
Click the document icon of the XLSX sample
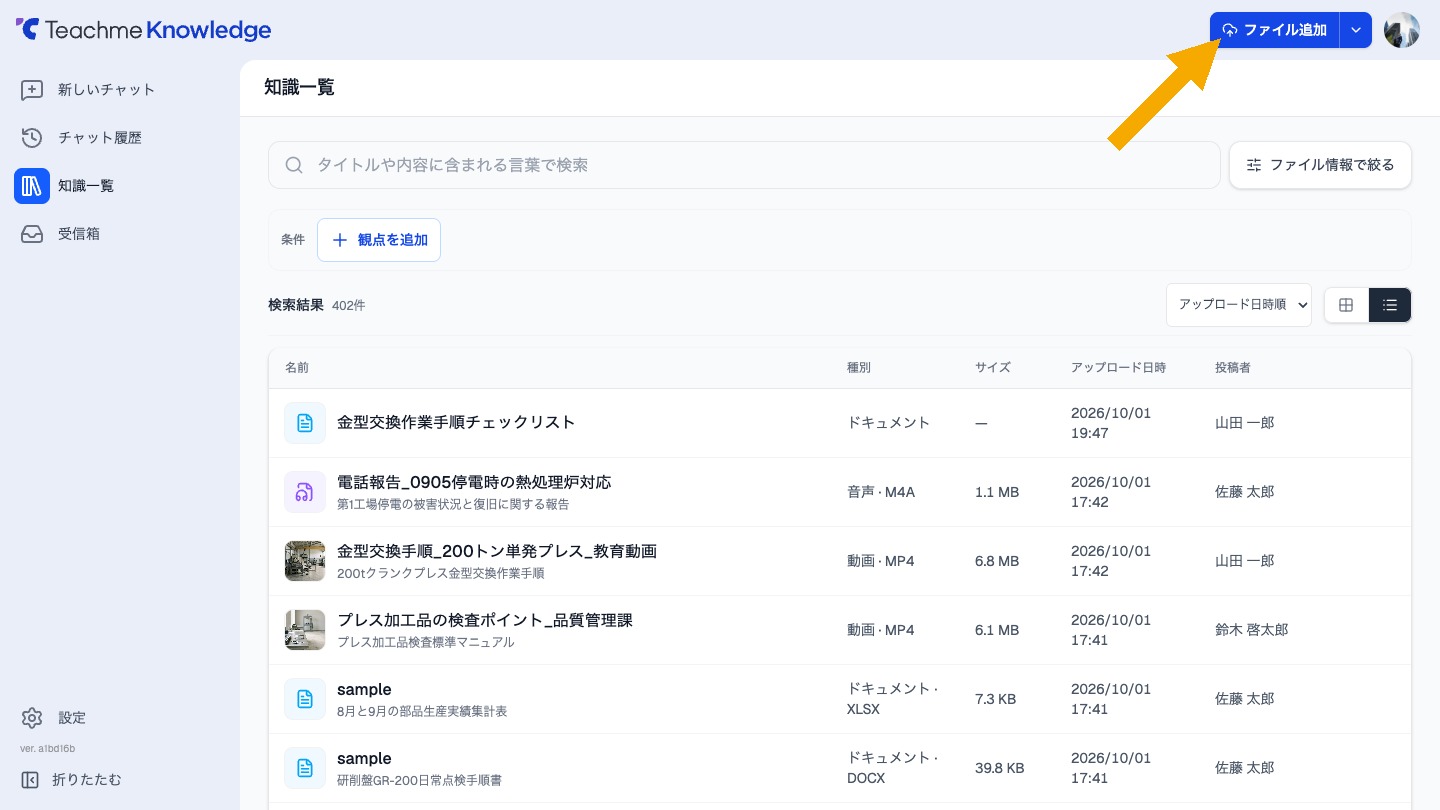[x=305, y=699]
